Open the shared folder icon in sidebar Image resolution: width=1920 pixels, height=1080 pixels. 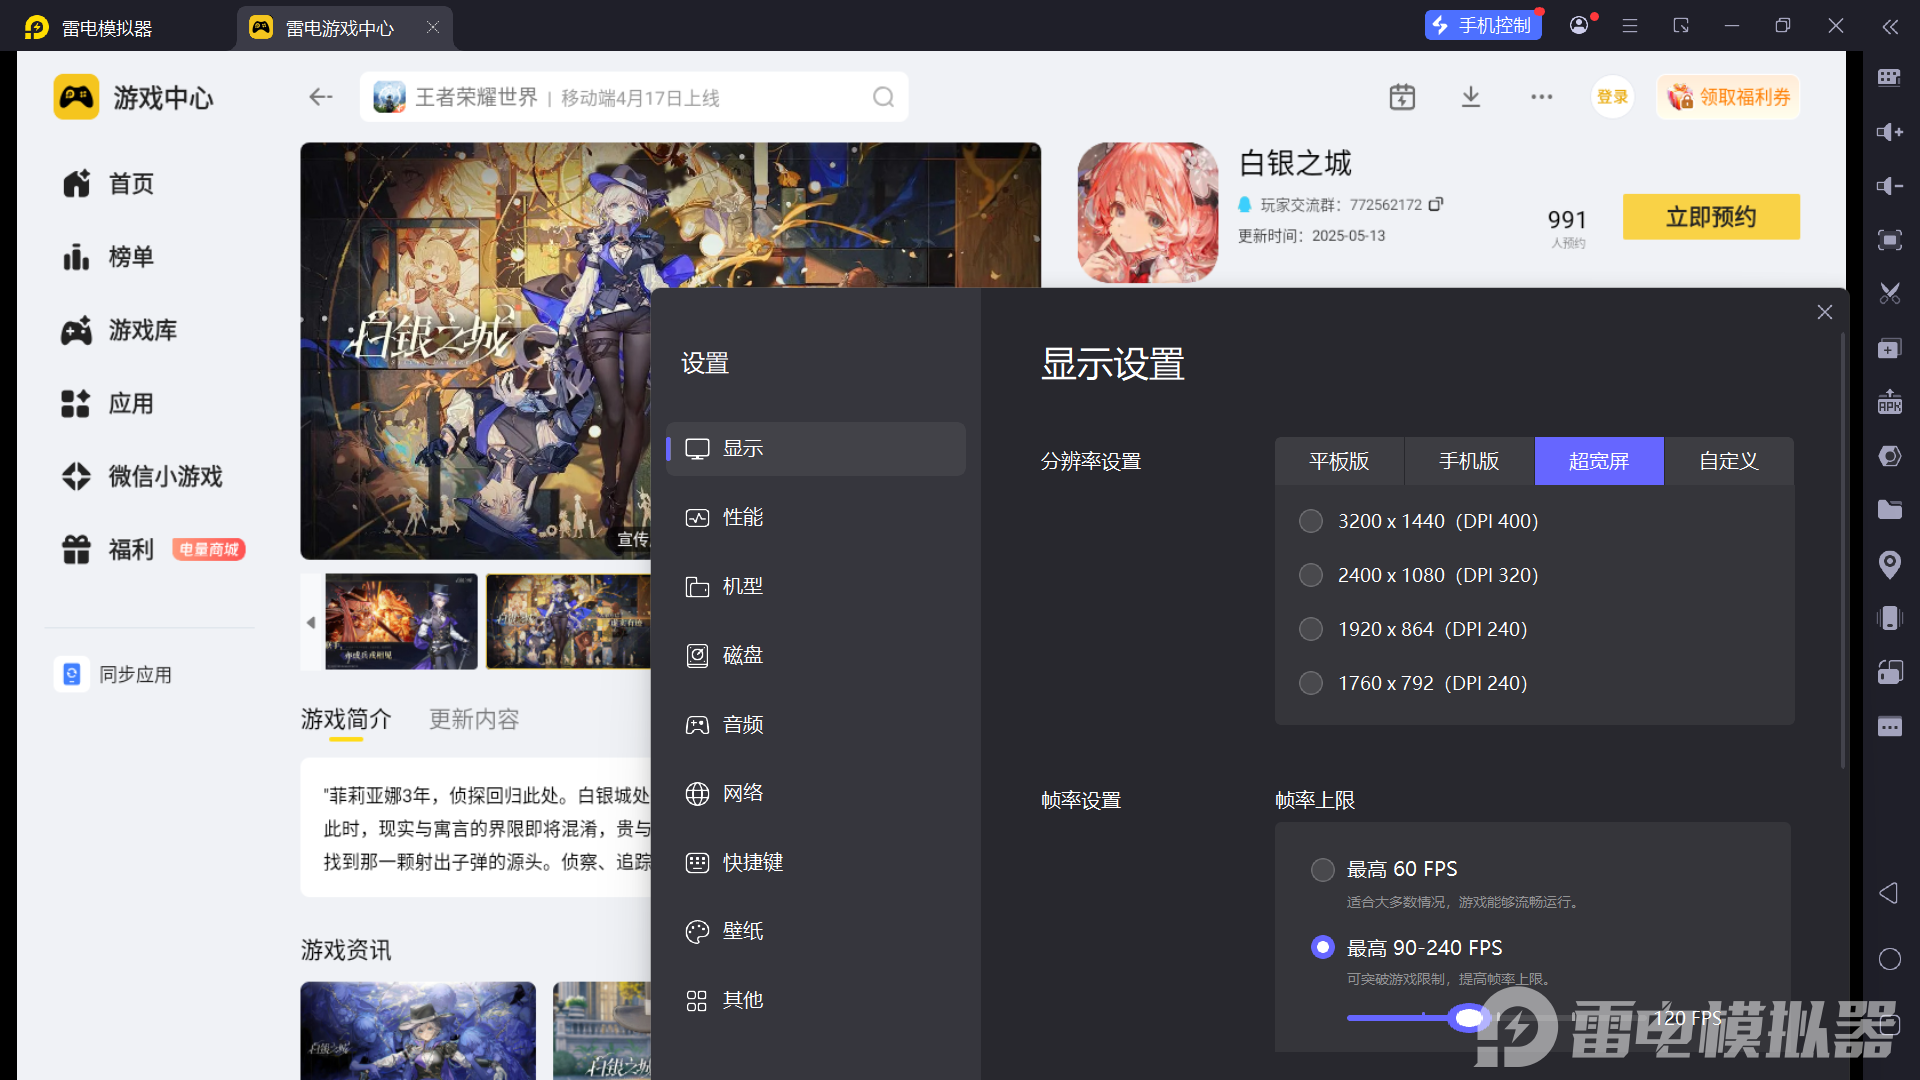(1889, 510)
